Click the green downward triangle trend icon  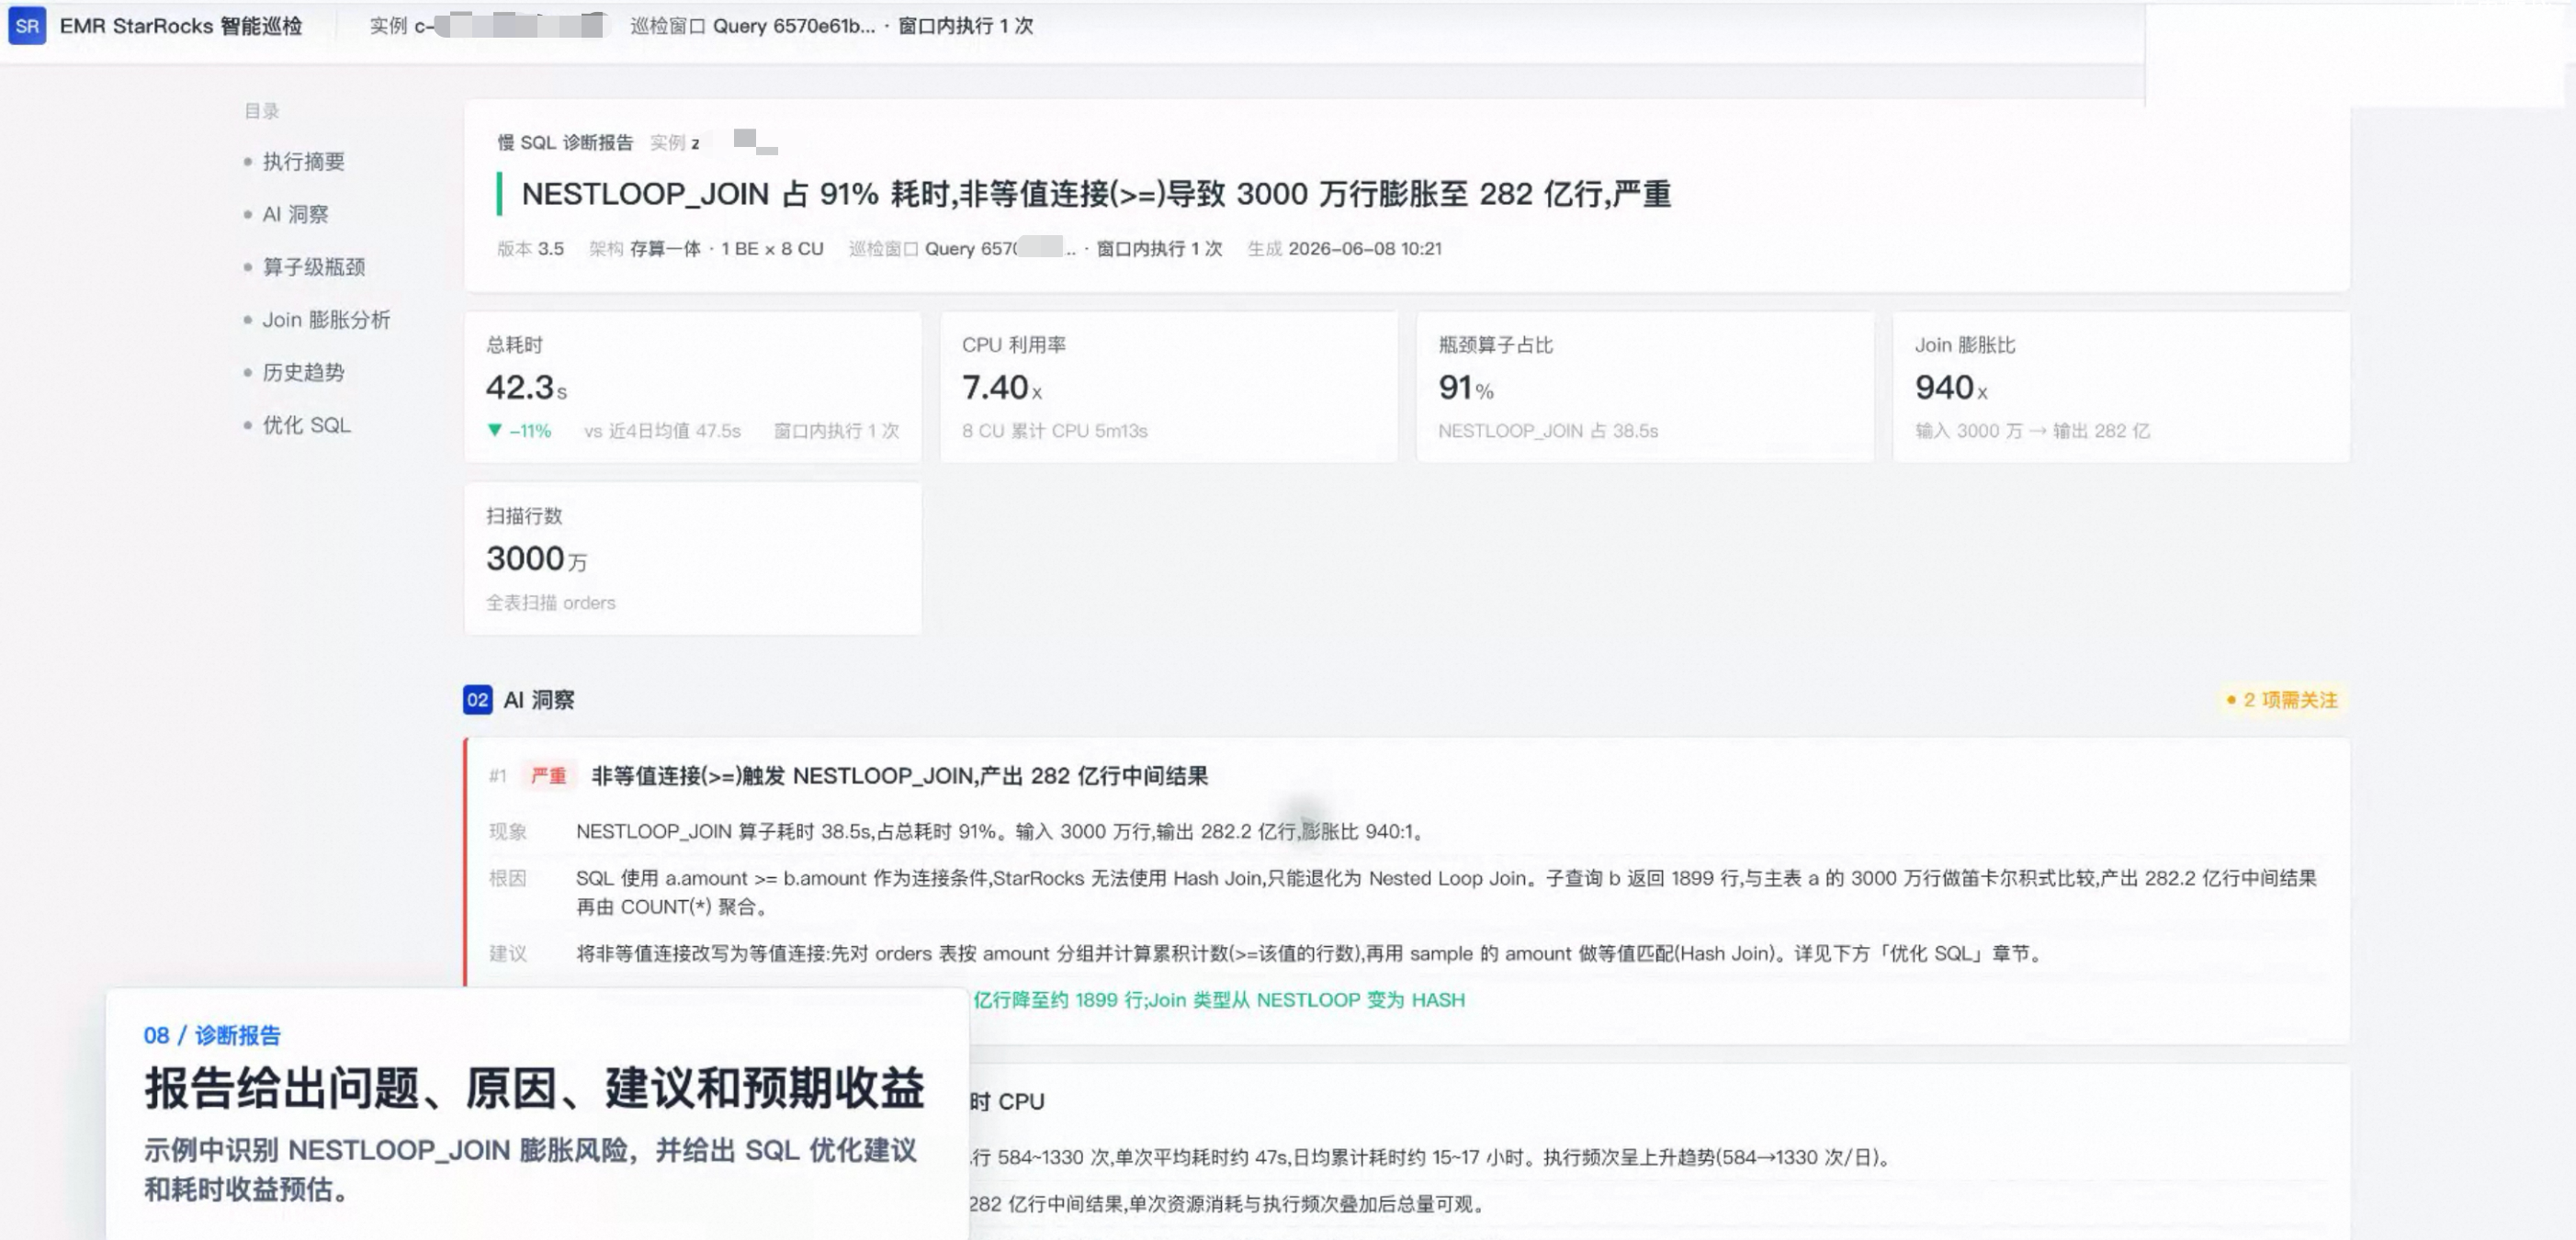(494, 430)
